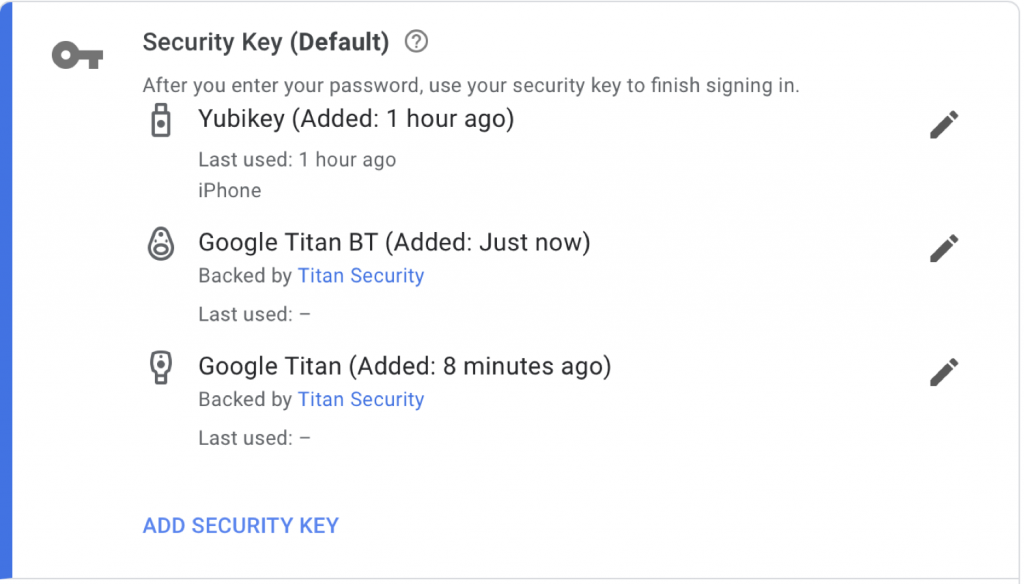Click the Google Titan BT bluetooth key icon
The width and height of the screenshot is (1024, 584).
161,245
